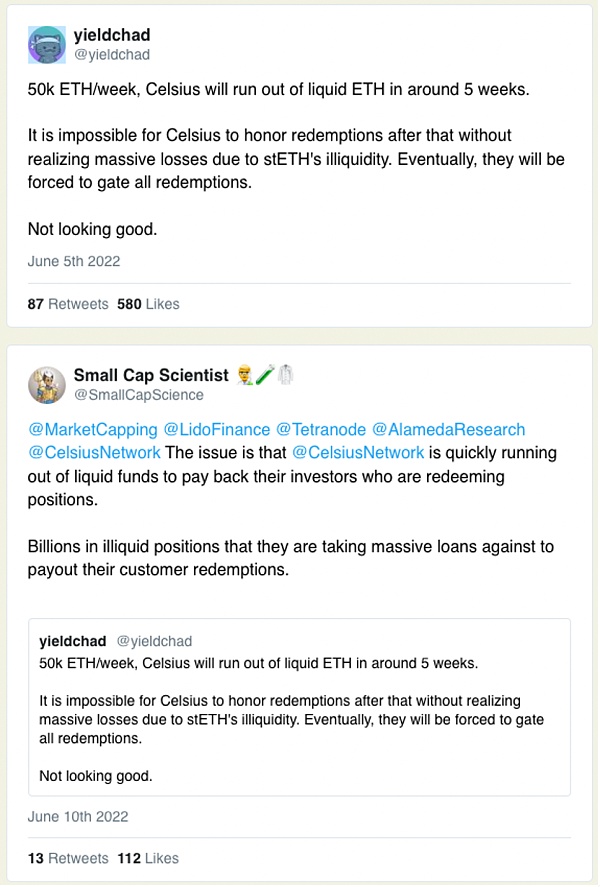Viewport: 600px width, 887px height.
Task: View the 87 Retweets count
Action: pos(68,304)
